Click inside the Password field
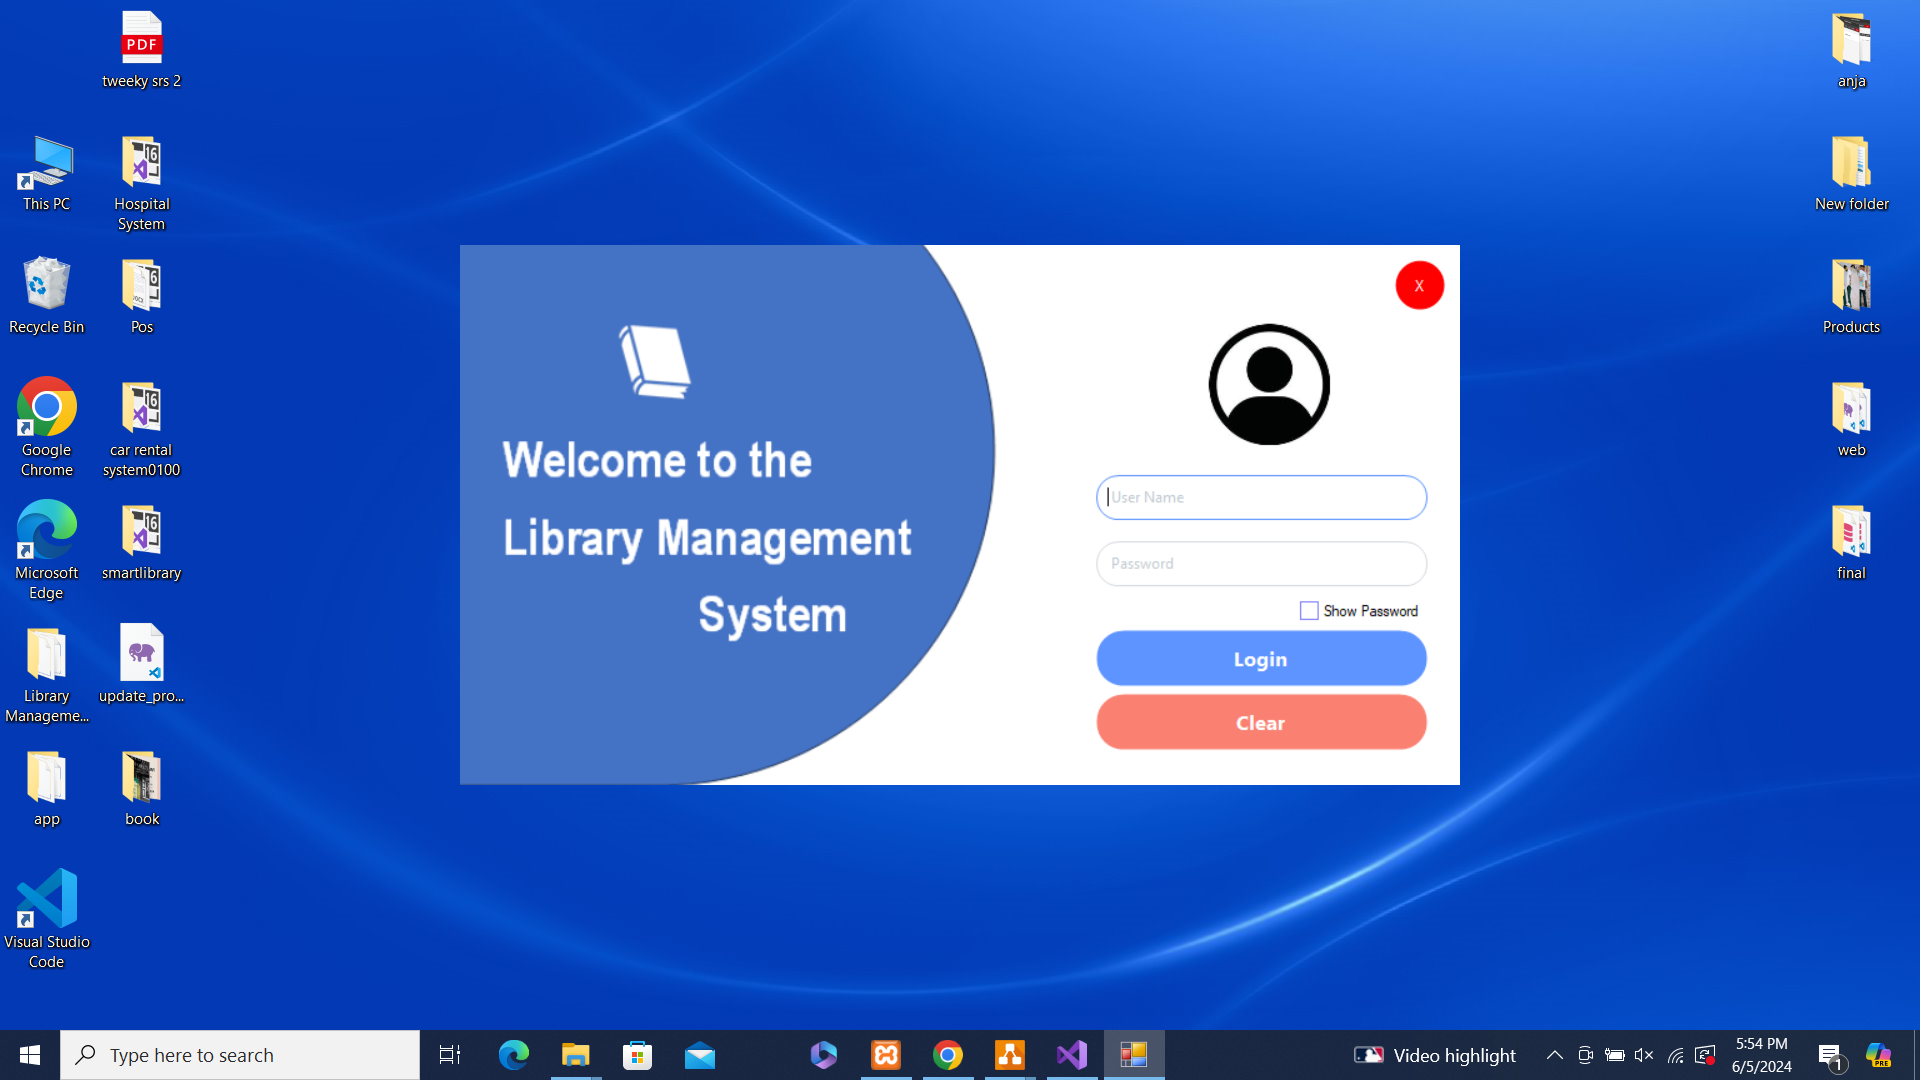 point(1261,564)
